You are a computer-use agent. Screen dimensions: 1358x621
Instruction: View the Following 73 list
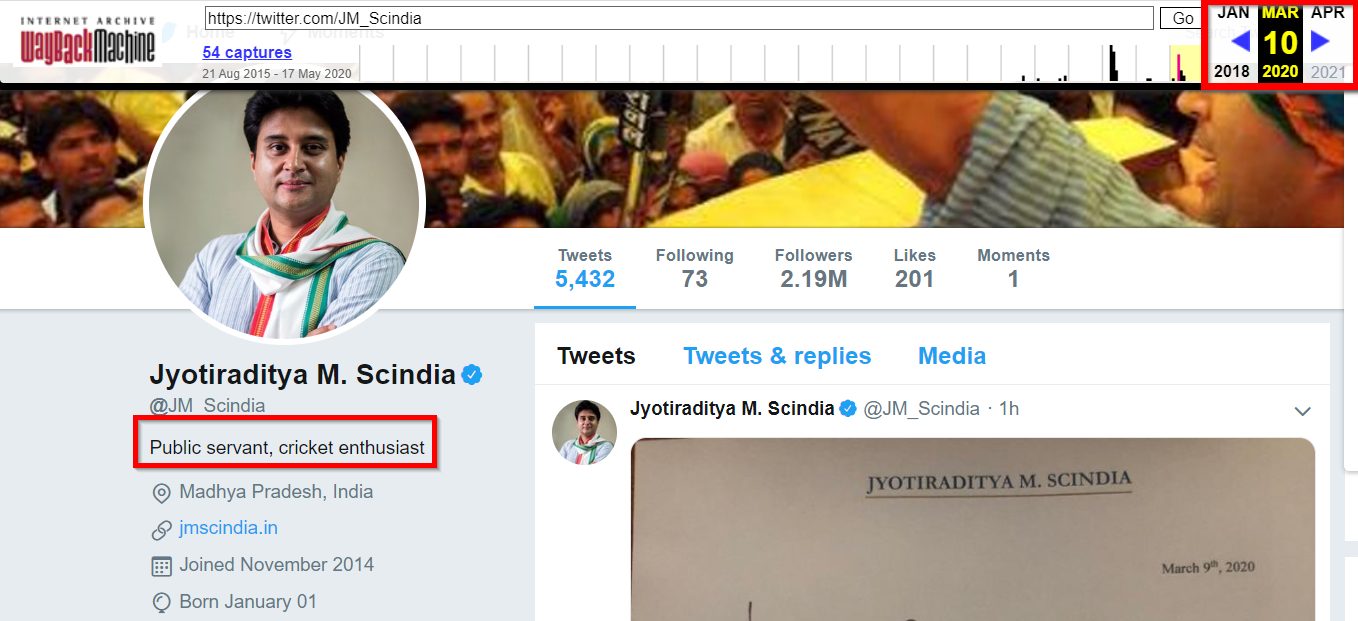click(694, 269)
